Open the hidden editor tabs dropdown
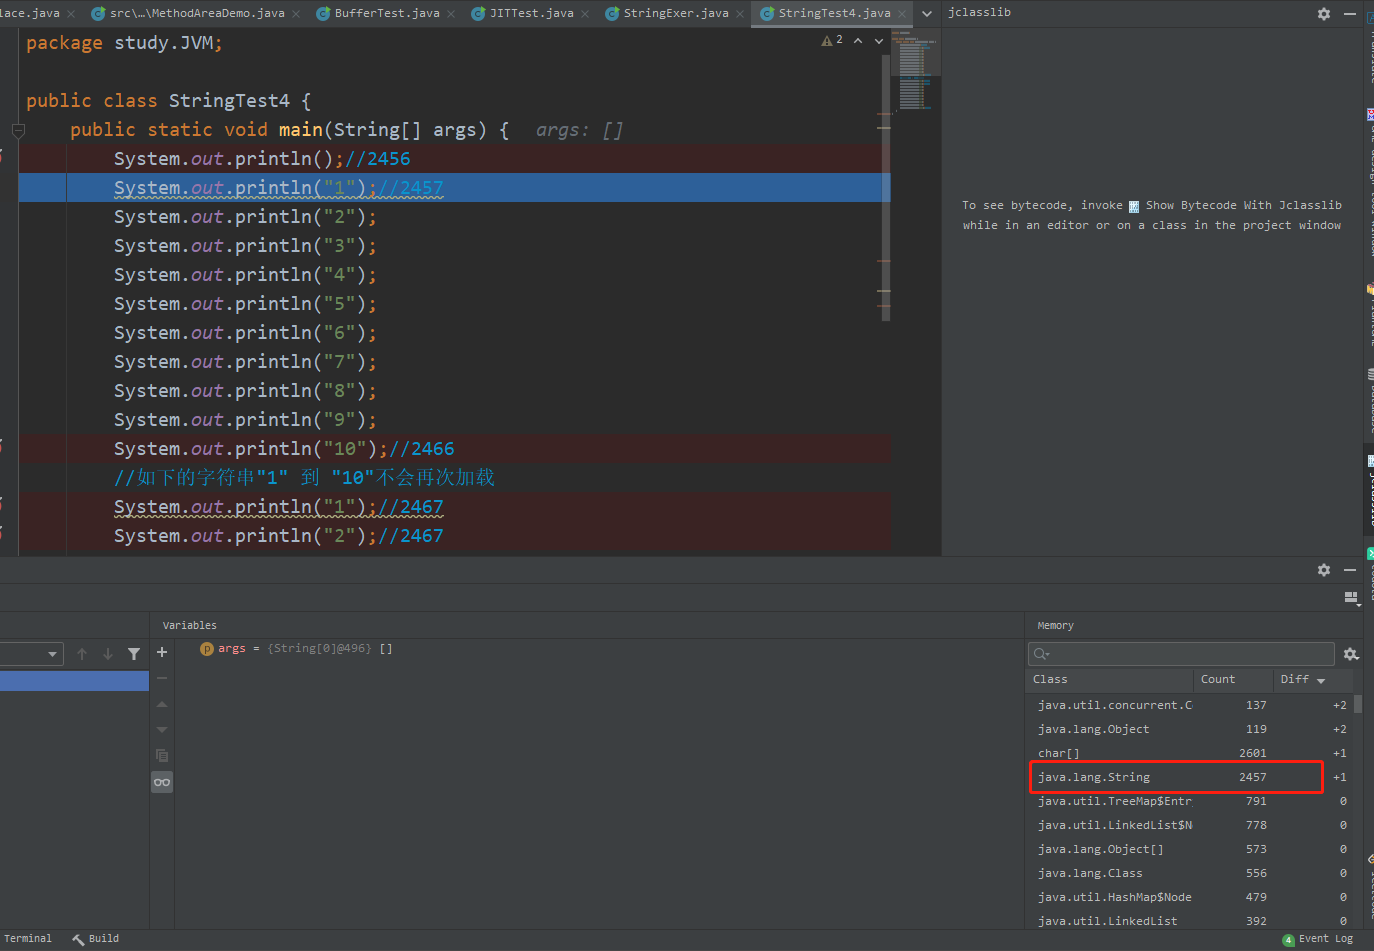Screen dimensions: 1374x951 [927, 14]
